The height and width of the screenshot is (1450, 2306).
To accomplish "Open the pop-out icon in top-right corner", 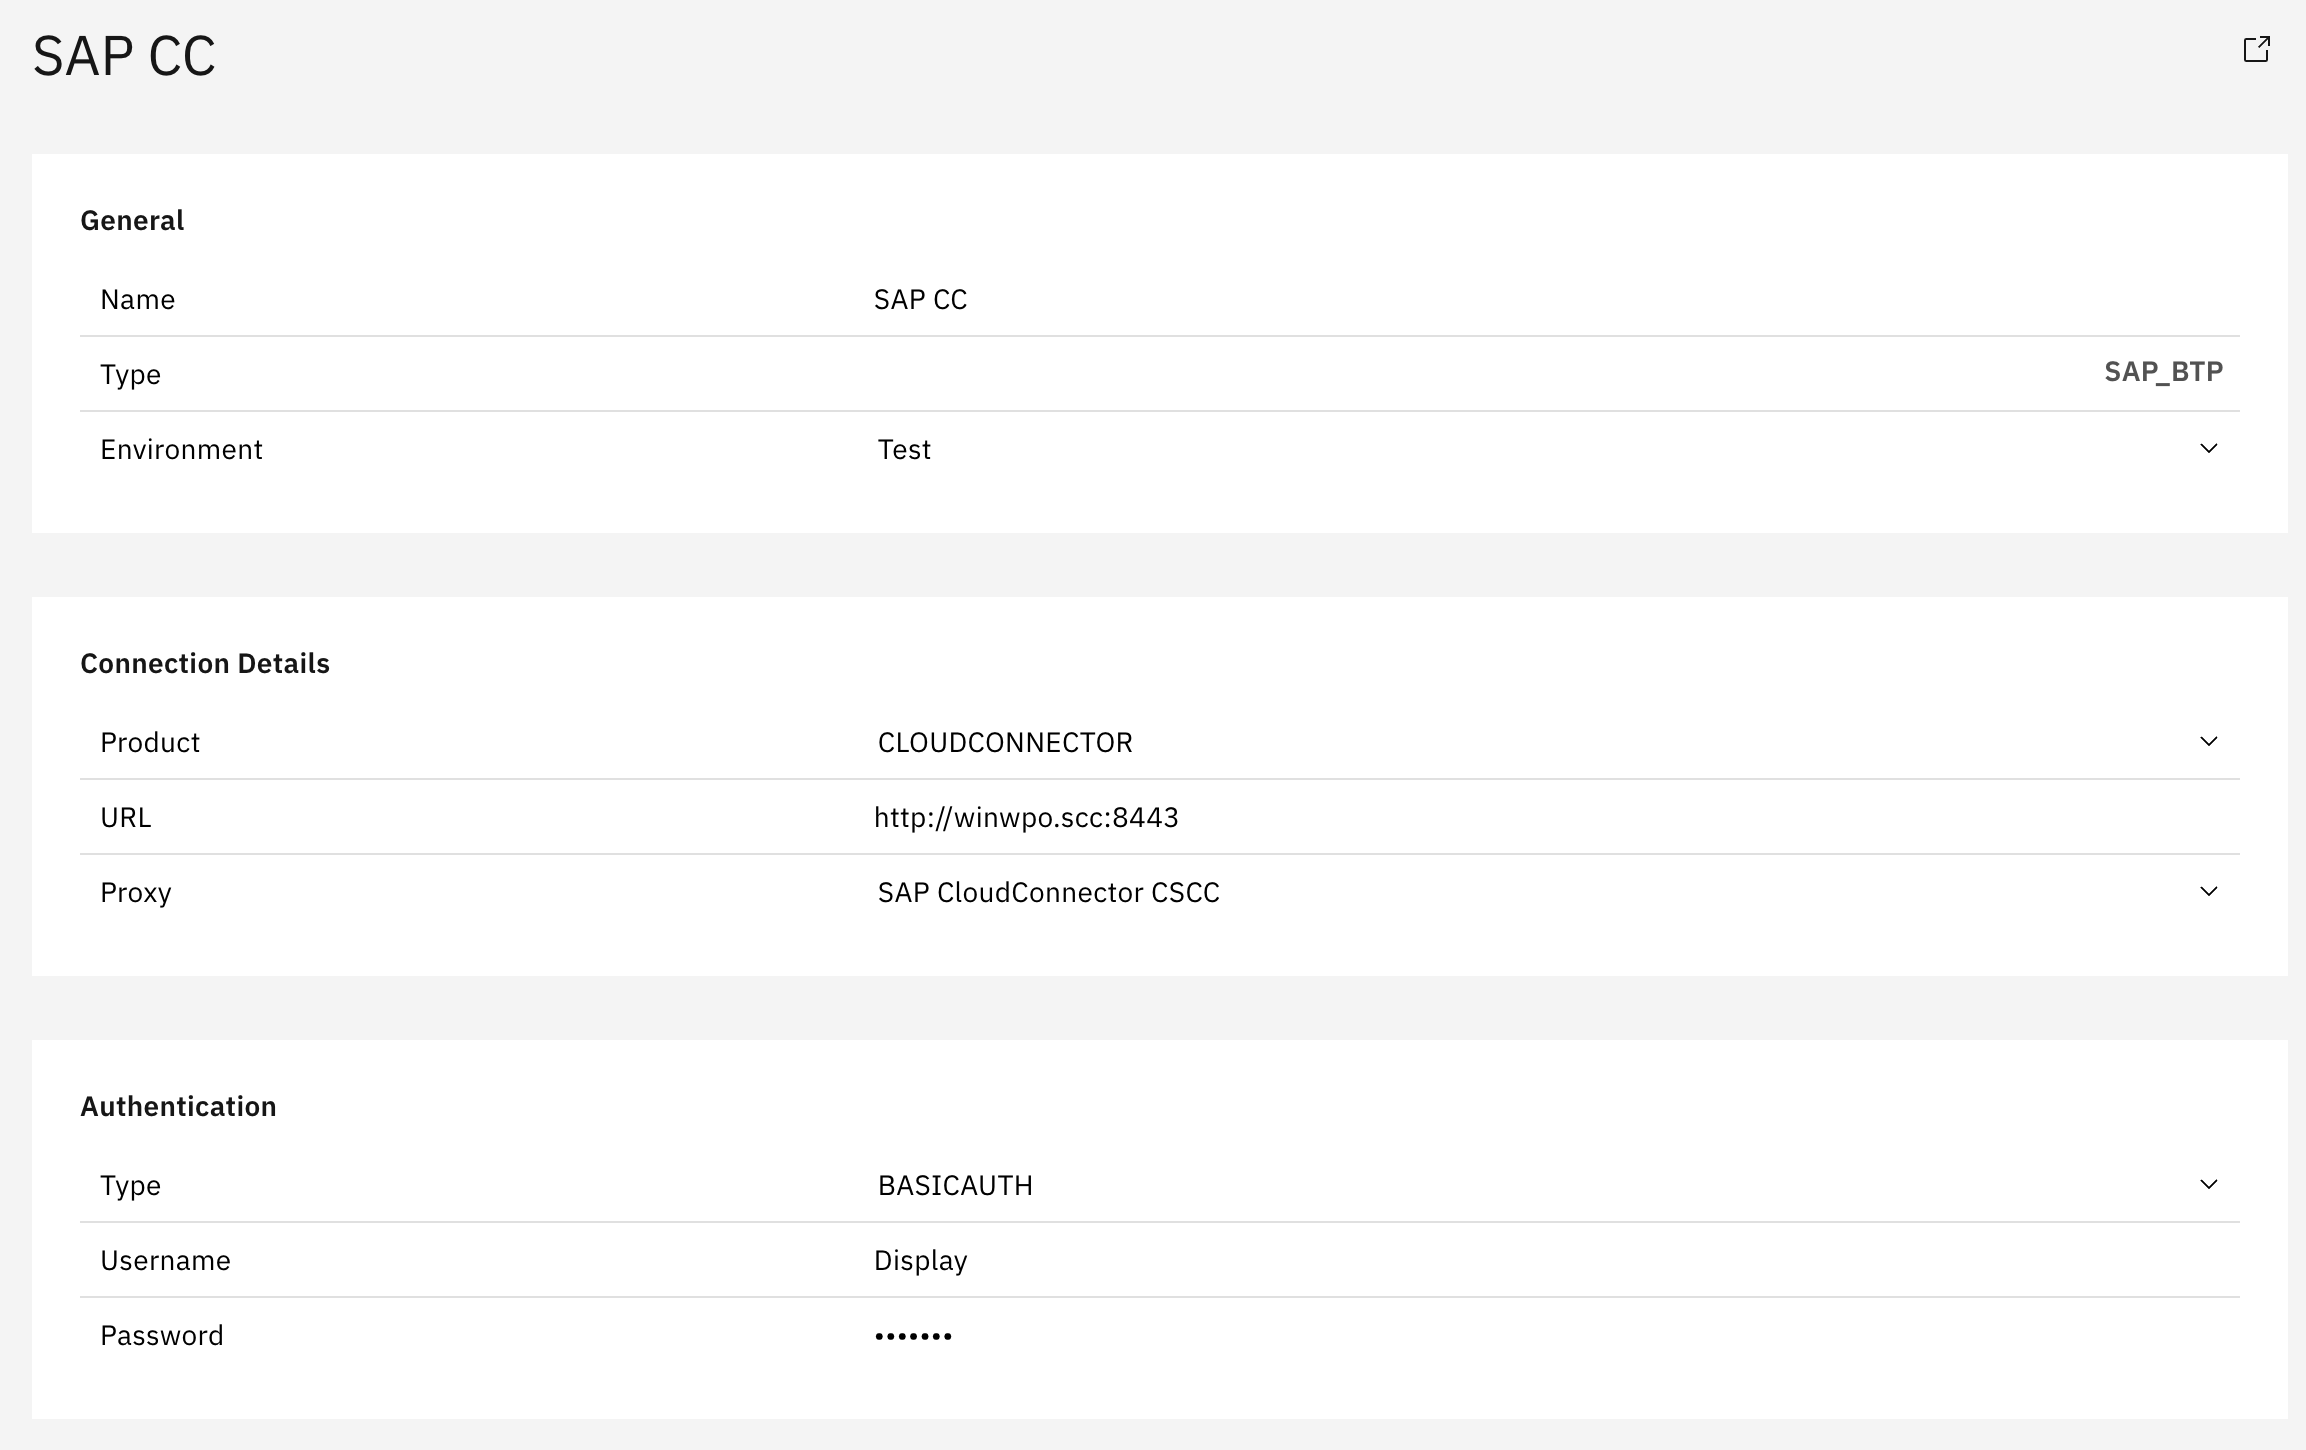I will pos(2256,49).
